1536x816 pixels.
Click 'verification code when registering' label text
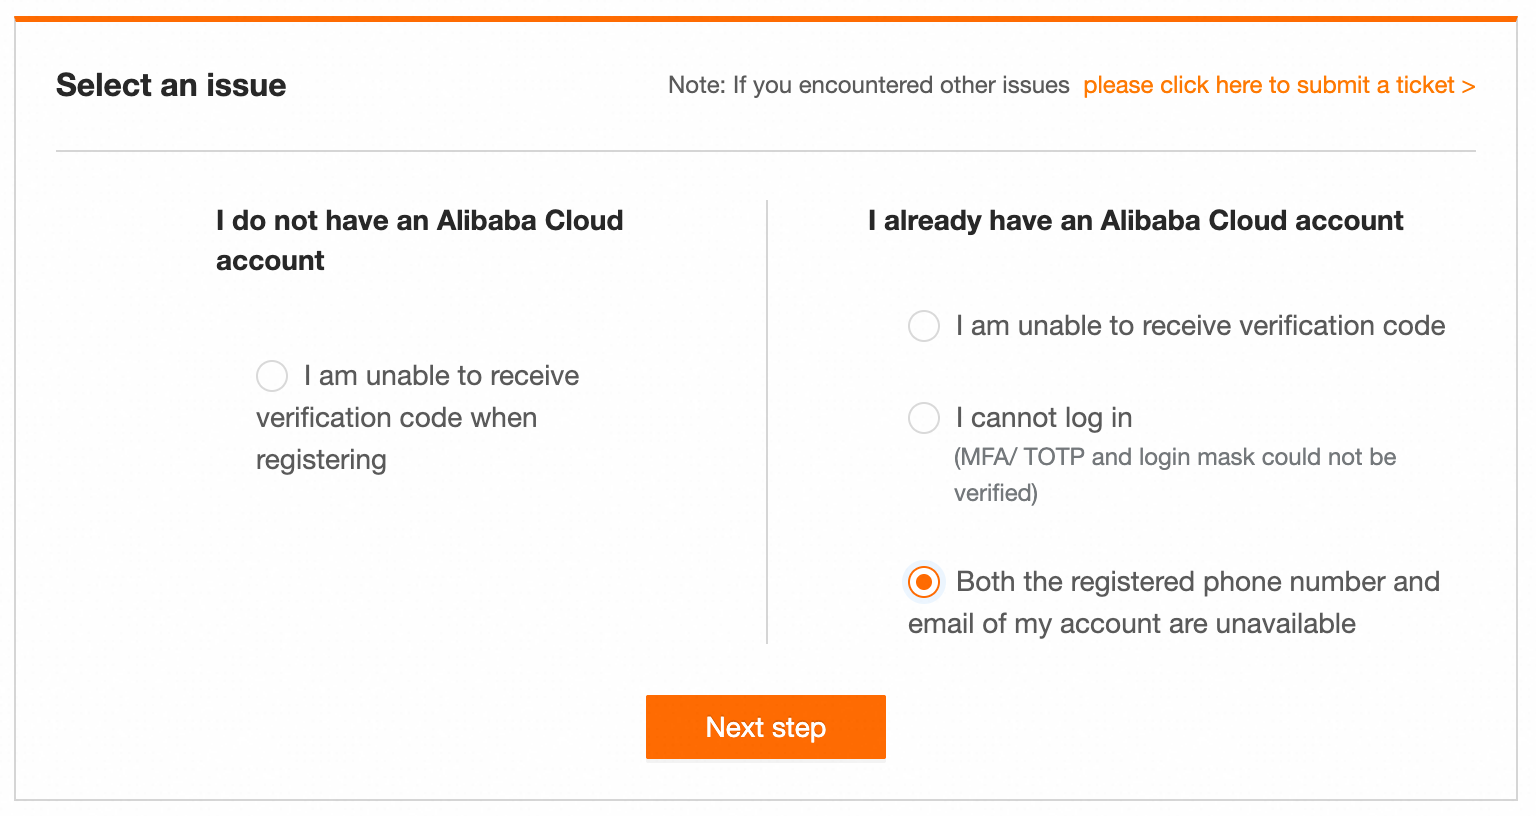coord(396,418)
